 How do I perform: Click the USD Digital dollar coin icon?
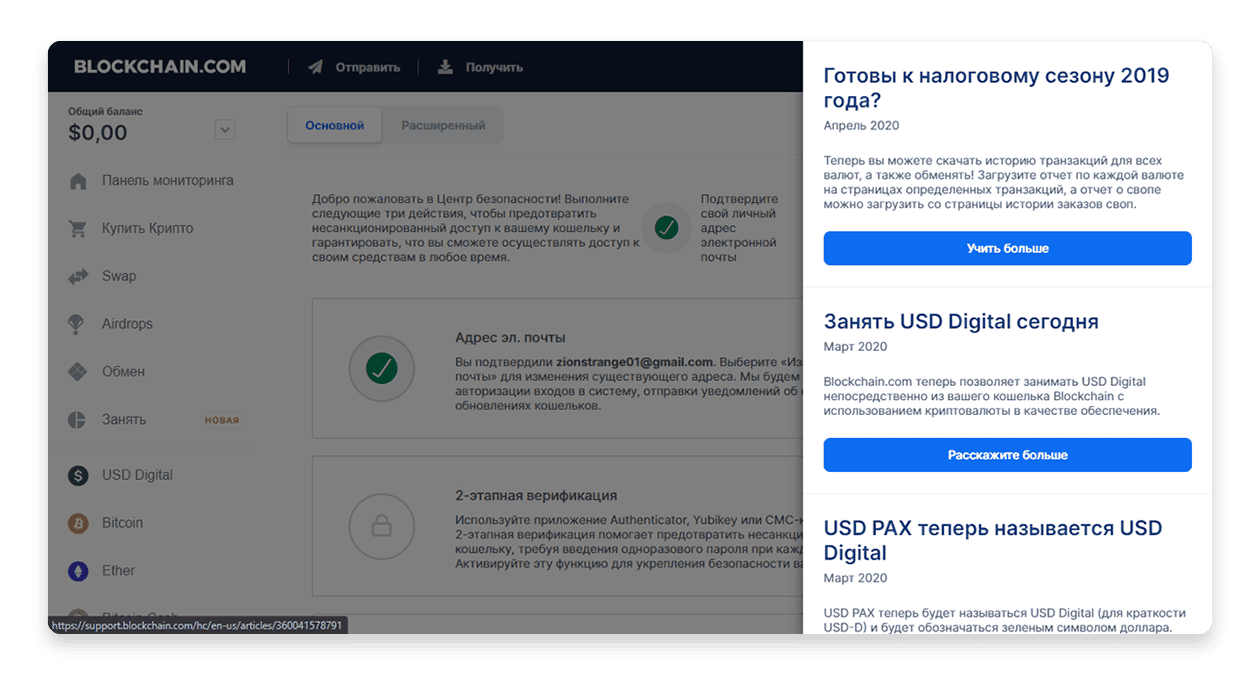tap(78, 476)
